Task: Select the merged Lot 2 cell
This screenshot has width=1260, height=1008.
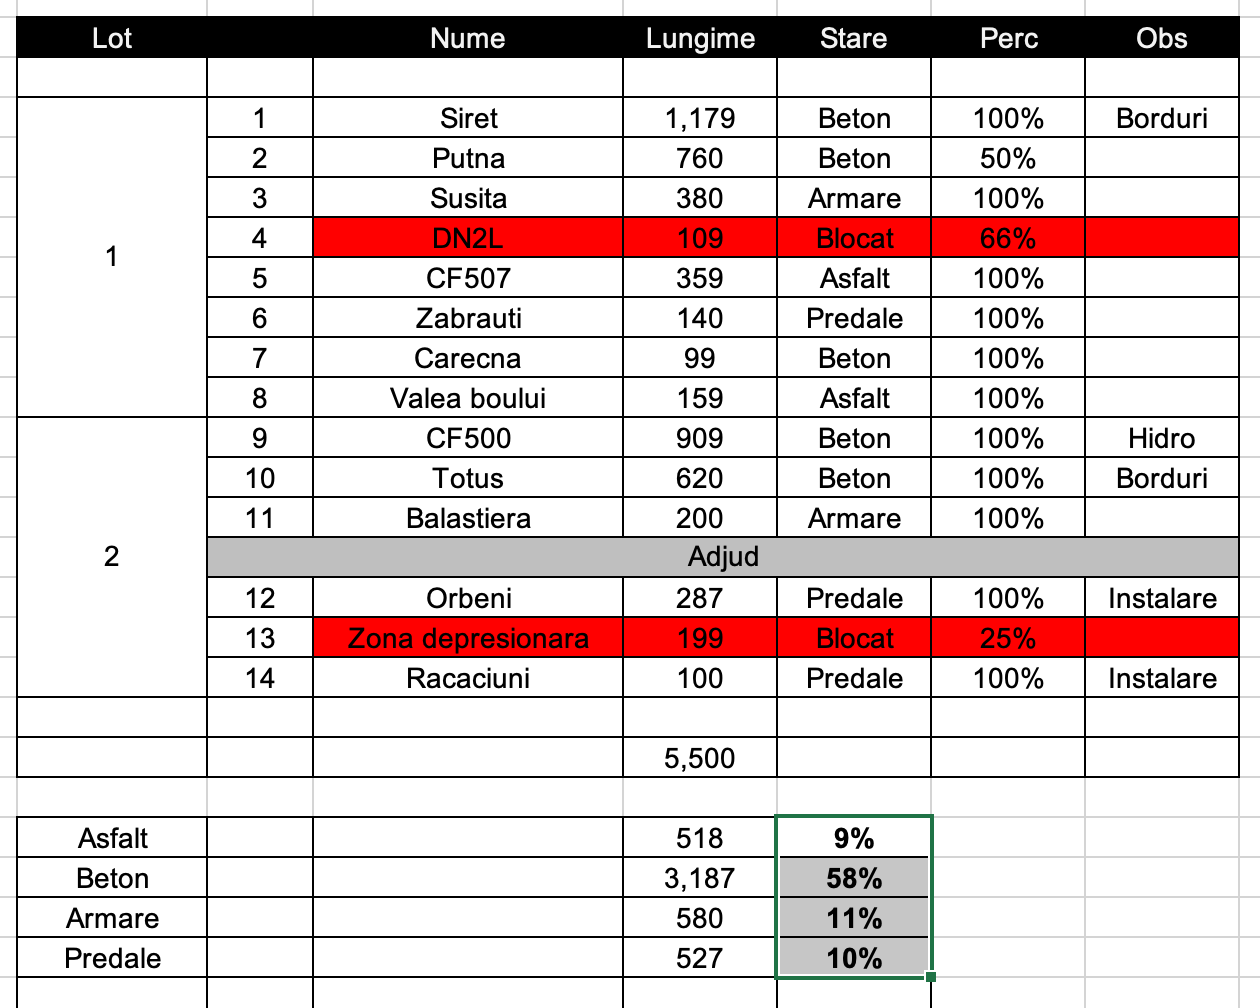Action: (112, 557)
